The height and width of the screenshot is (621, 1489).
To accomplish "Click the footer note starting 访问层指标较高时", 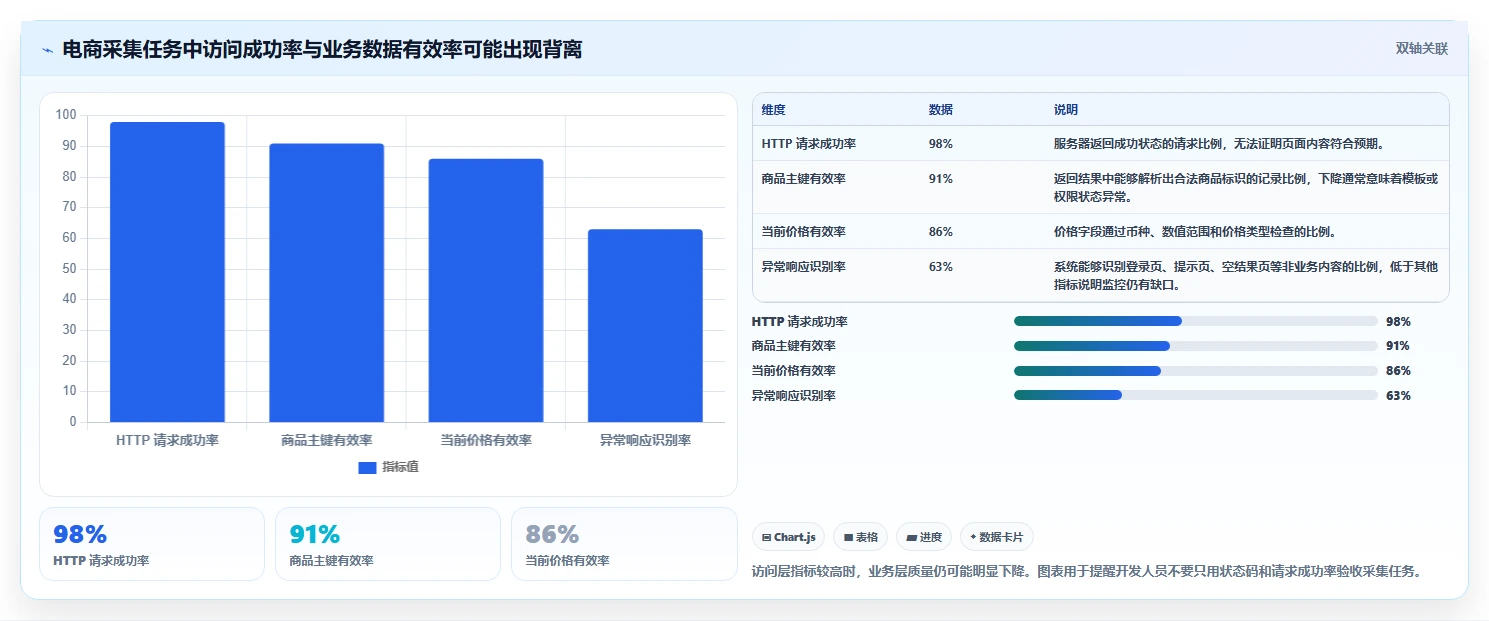I will 1086,572.
